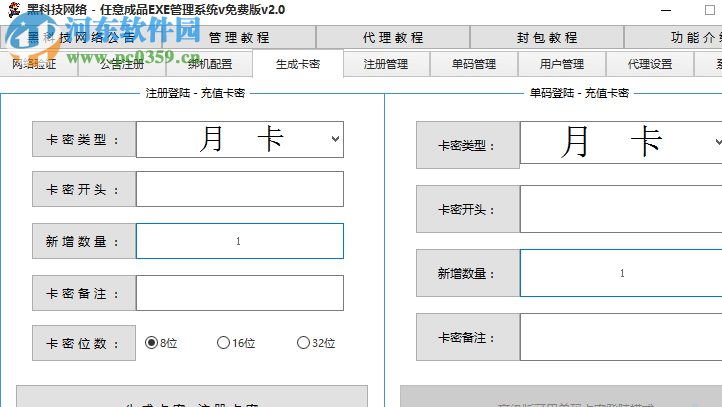722x407 pixels.
Task: Select the 生成卡密 tab
Action: coord(298,64)
